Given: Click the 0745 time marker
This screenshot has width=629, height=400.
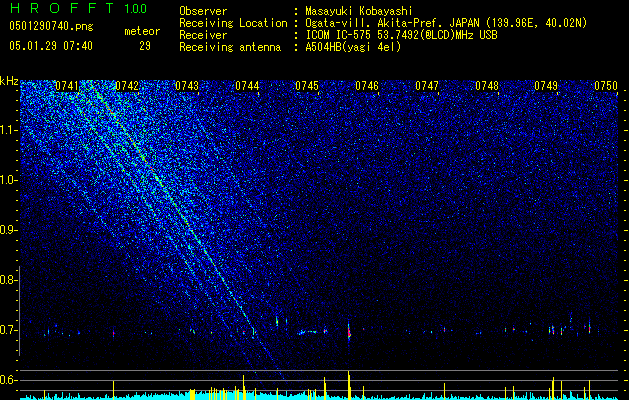Looking at the screenshot, I should (x=307, y=86).
